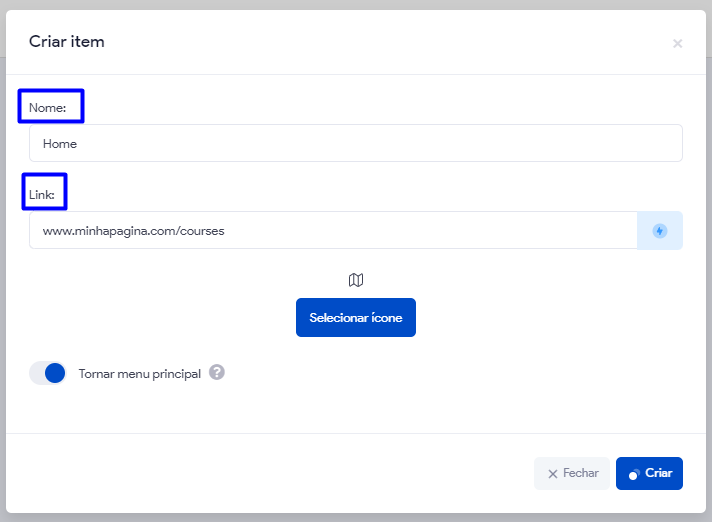Click the spinner icon inside Criar button
Image resolution: width=712 pixels, height=522 pixels.
click(x=633, y=474)
